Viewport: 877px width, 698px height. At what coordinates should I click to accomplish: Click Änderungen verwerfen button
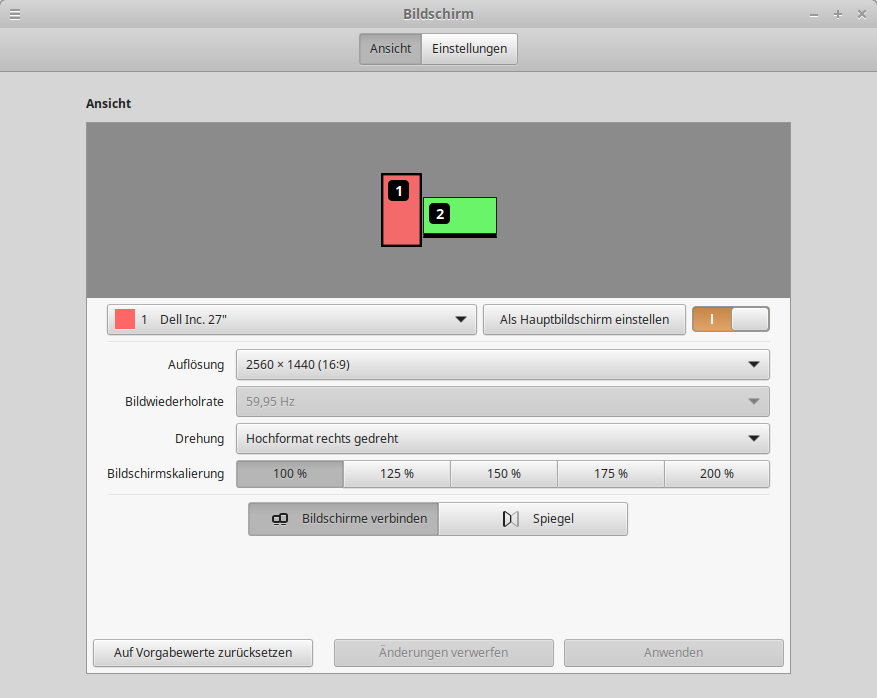pyautogui.click(x=444, y=653)
